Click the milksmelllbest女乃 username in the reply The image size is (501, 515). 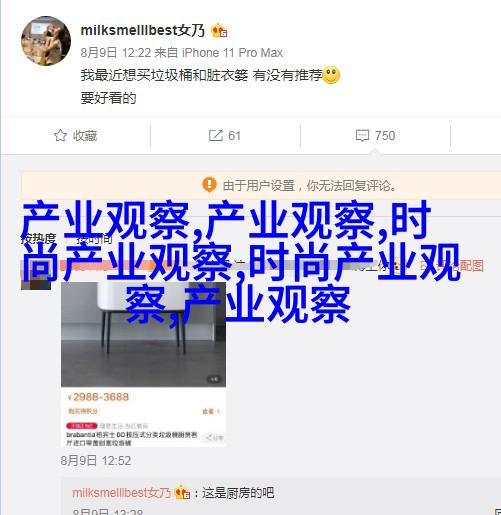click(x=122, y=493)
